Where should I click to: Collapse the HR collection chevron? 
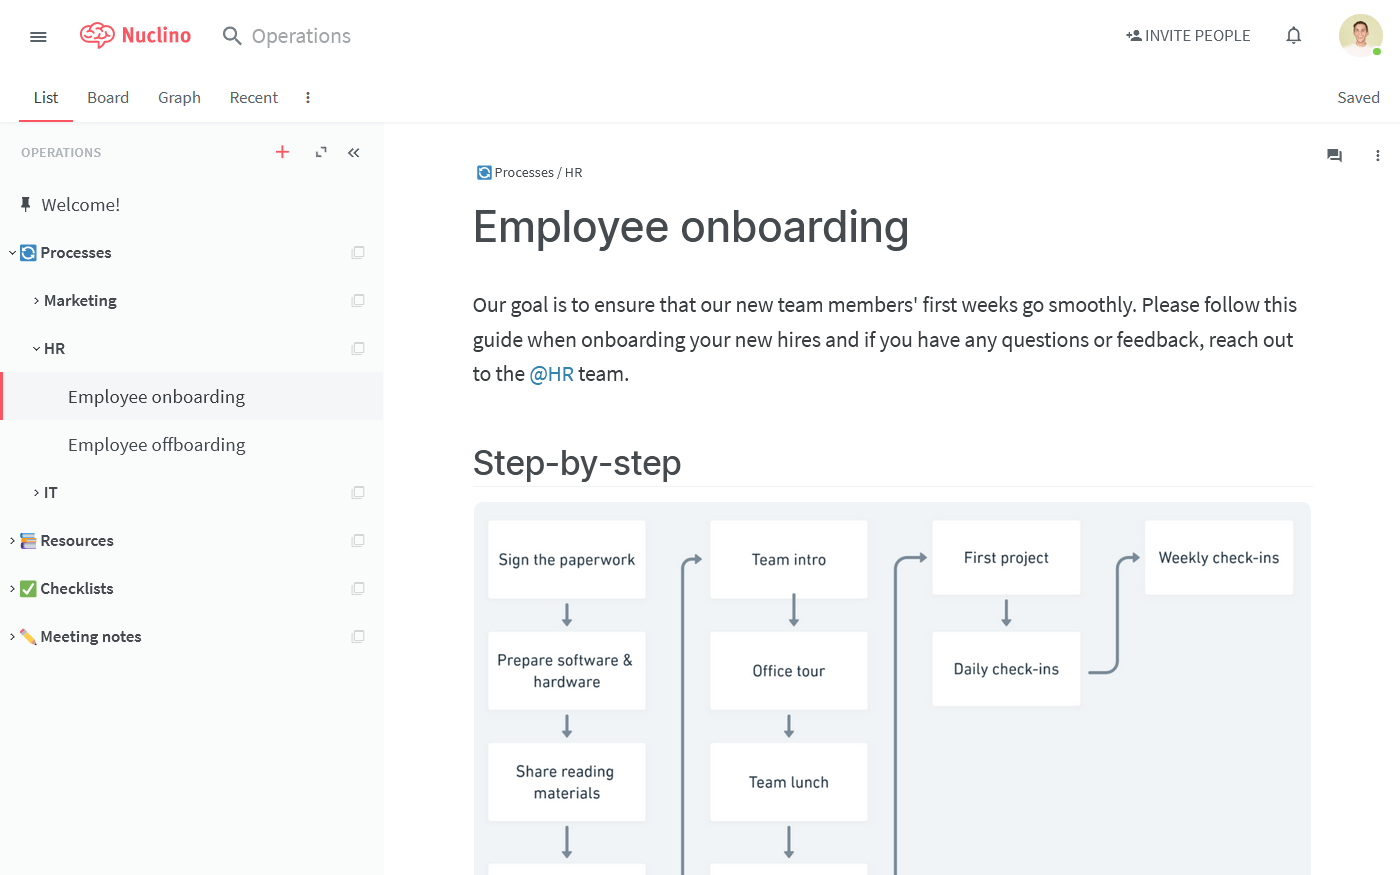tap(36, 349)
